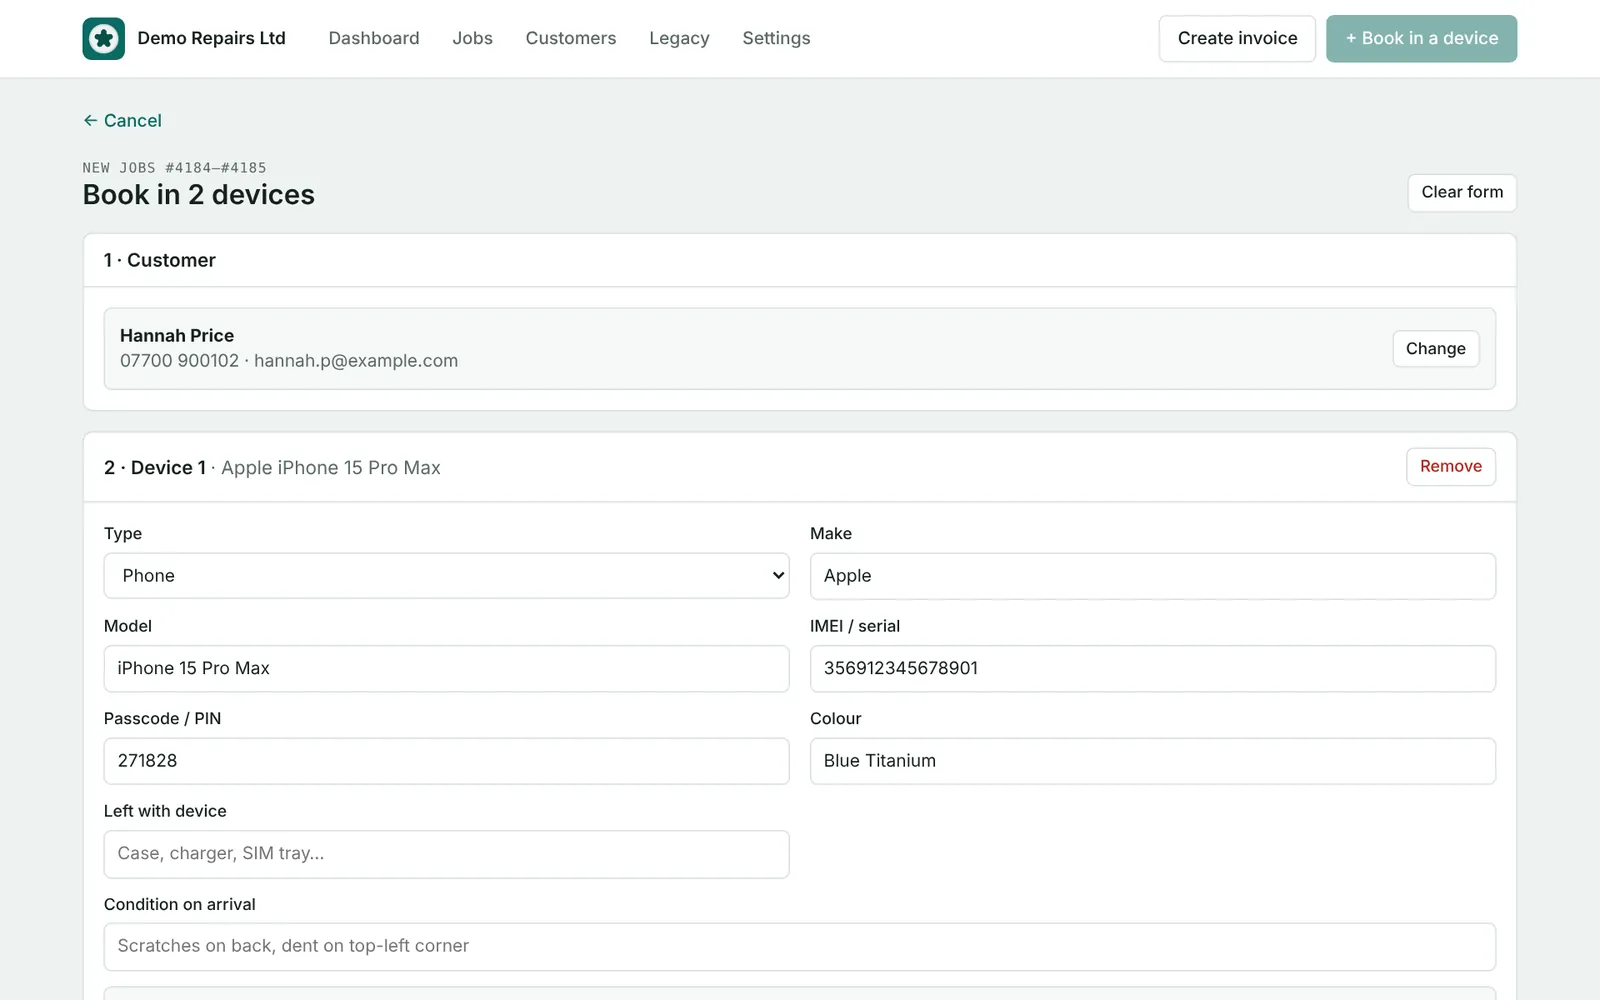Click the Passcode / PIN field
Image resolution: width=1600 pixels, height=1000 pixels.
click(446, 761)
